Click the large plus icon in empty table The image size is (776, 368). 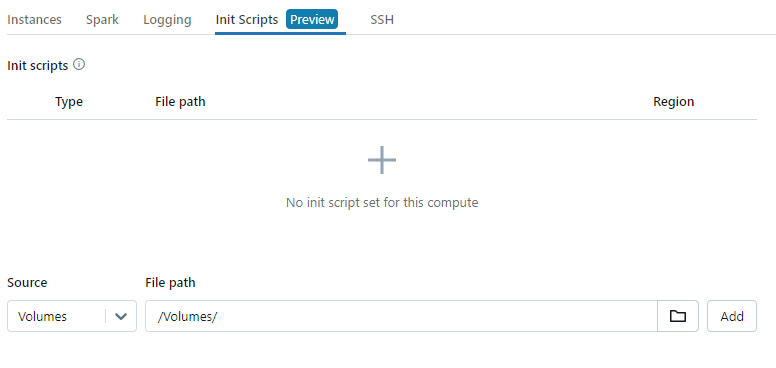382,160
